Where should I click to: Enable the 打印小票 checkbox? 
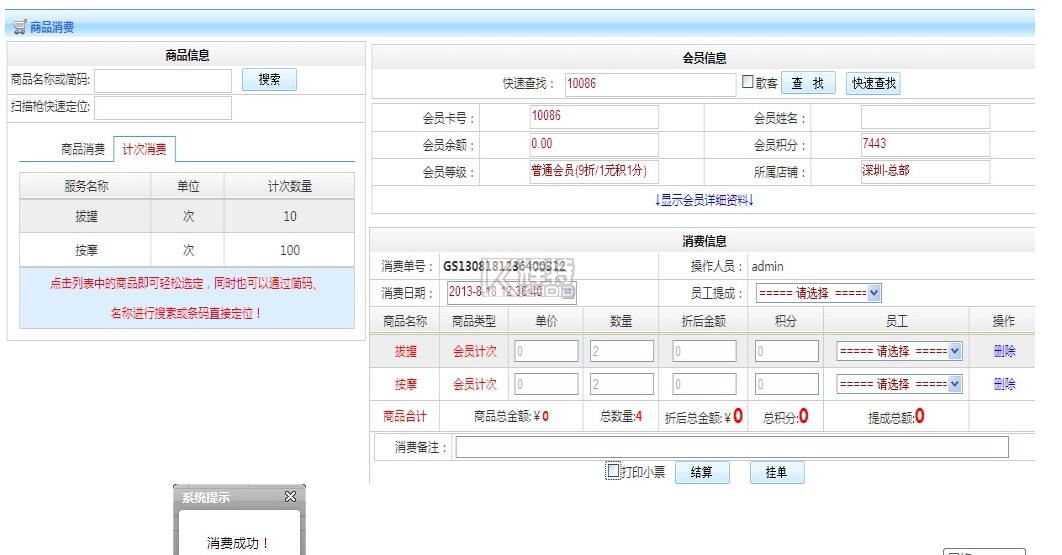point(614,471)
